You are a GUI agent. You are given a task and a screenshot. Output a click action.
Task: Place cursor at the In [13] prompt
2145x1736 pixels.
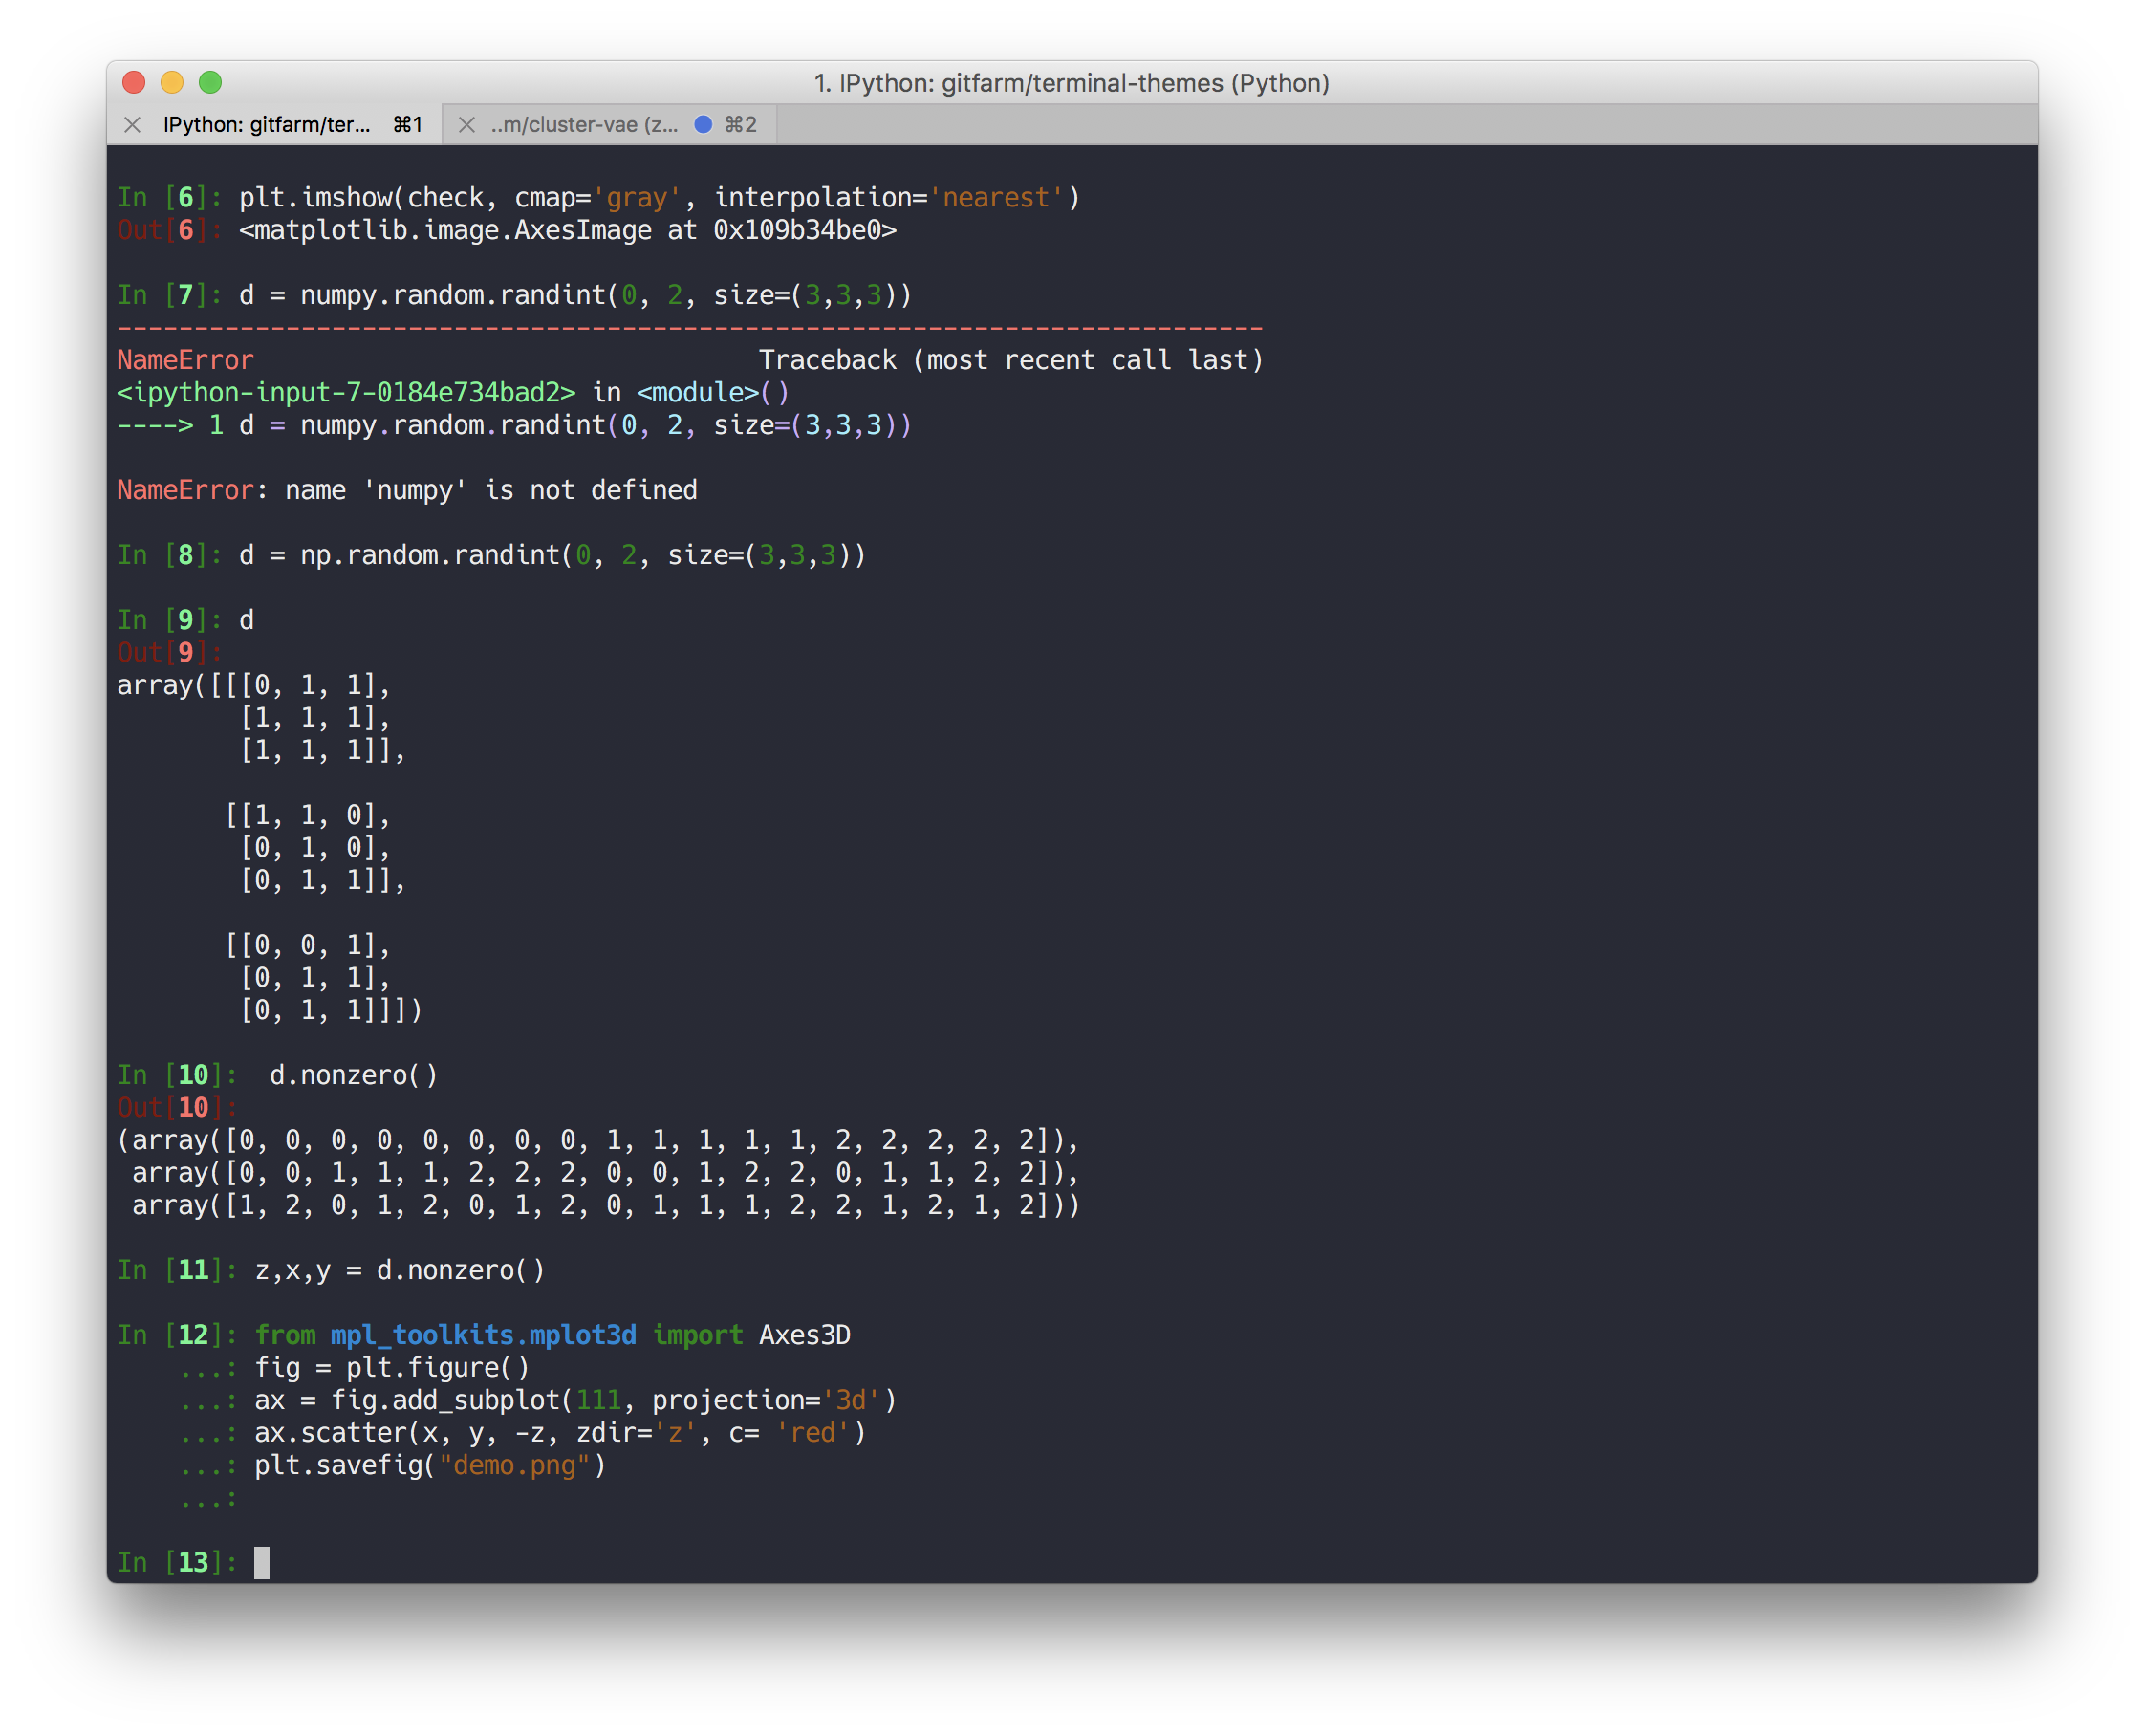point(262,1562)
